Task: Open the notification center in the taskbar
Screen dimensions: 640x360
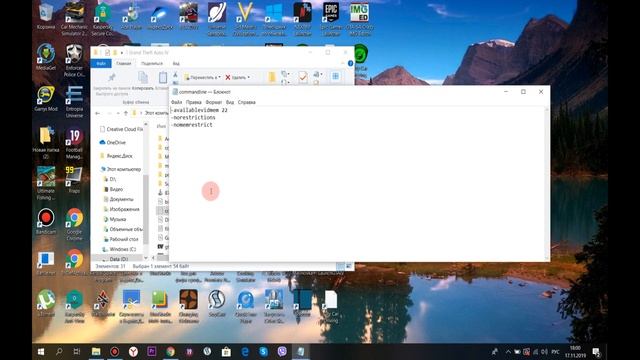Action: pyautogui.click(x=596, y=351)
